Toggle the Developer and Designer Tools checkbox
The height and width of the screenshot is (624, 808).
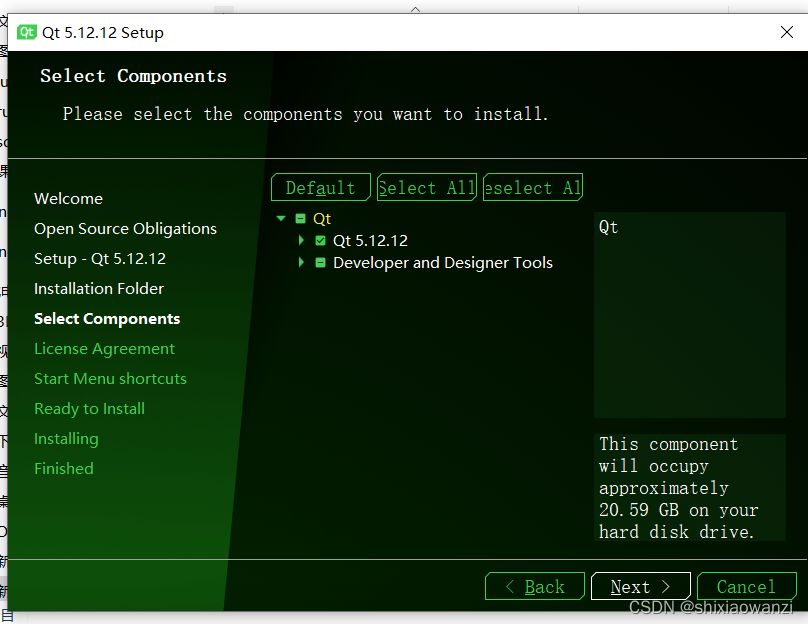pyautogui.click(x=321, y=263)
